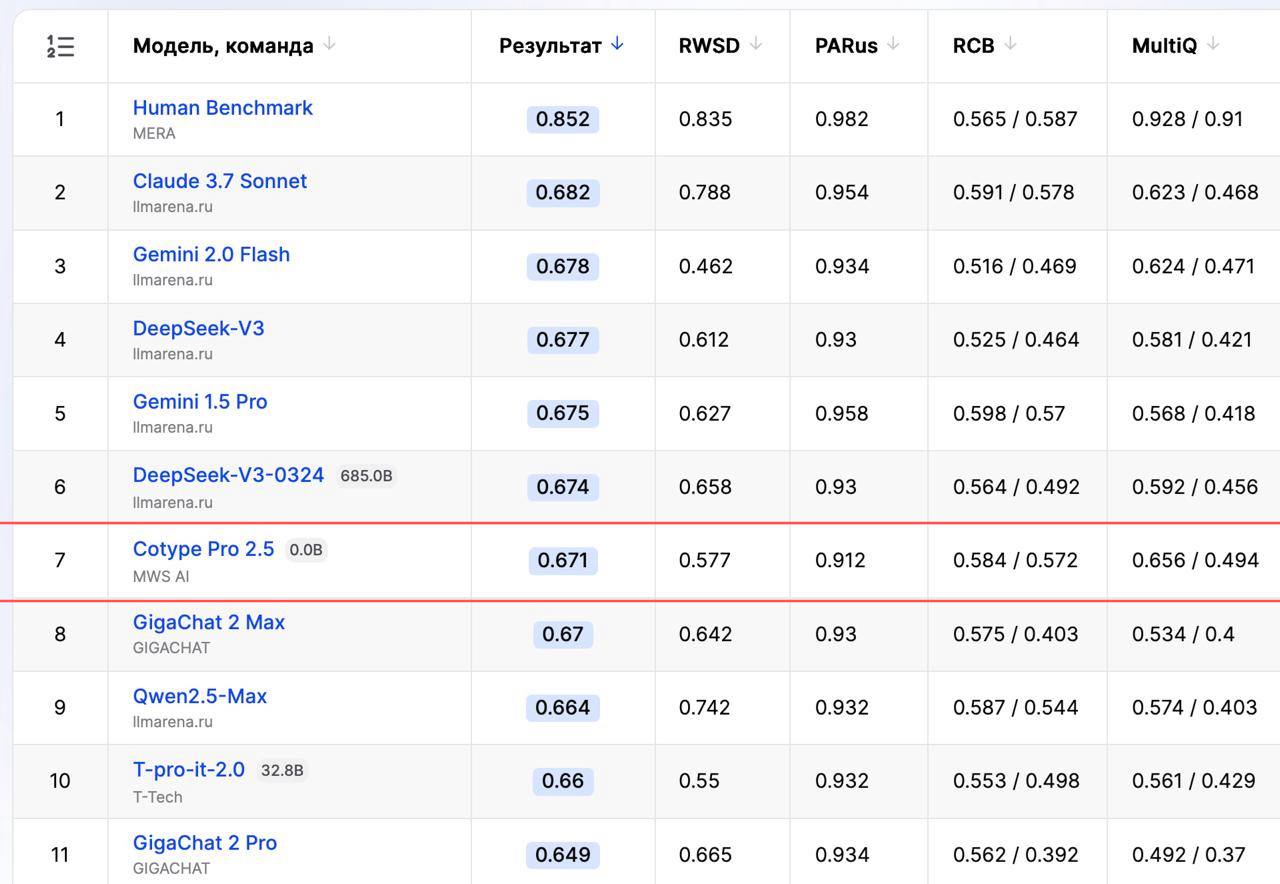Click the numbered list ranking icon

pyautogui.click(x=60, y=46)
